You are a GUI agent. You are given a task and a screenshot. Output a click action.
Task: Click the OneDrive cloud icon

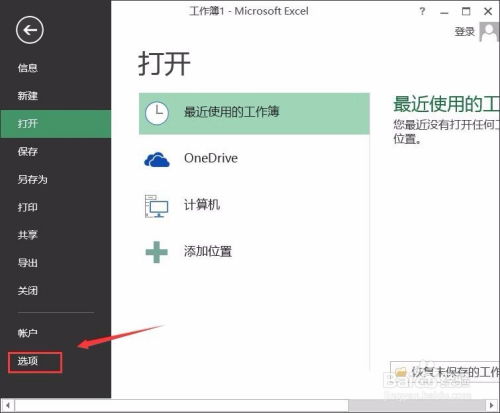(x=157, y=160)
